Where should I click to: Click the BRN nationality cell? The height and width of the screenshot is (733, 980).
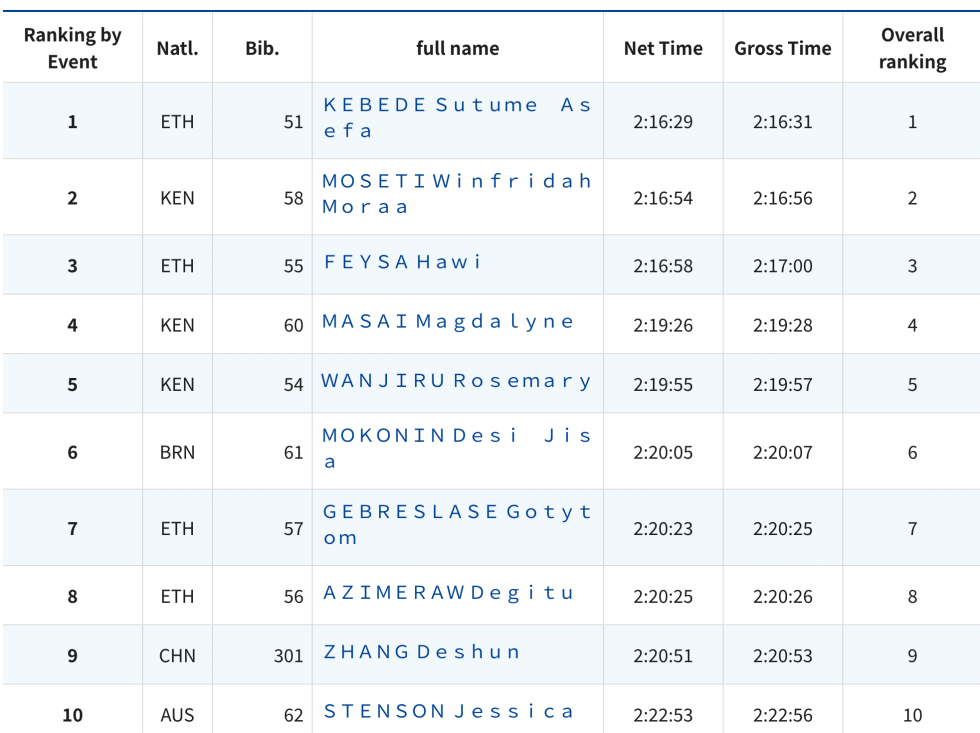tap(177, 452)
